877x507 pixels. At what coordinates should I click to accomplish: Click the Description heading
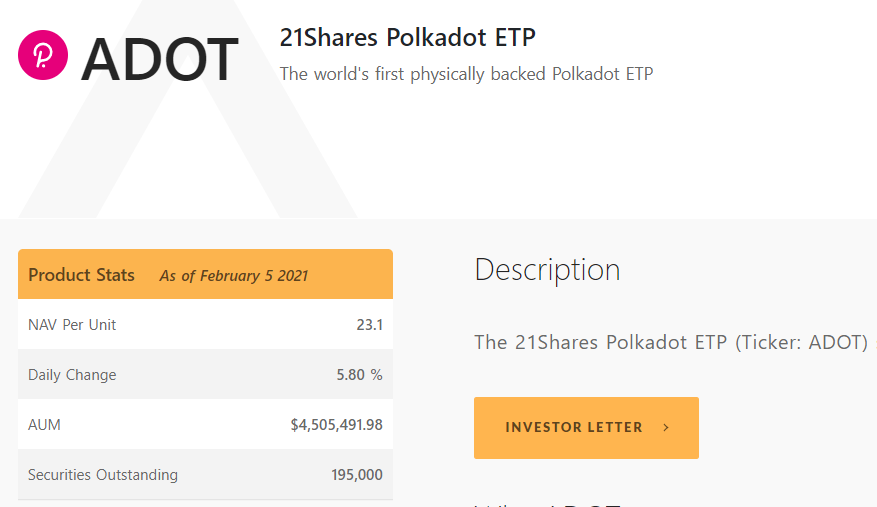pos(548,270)
